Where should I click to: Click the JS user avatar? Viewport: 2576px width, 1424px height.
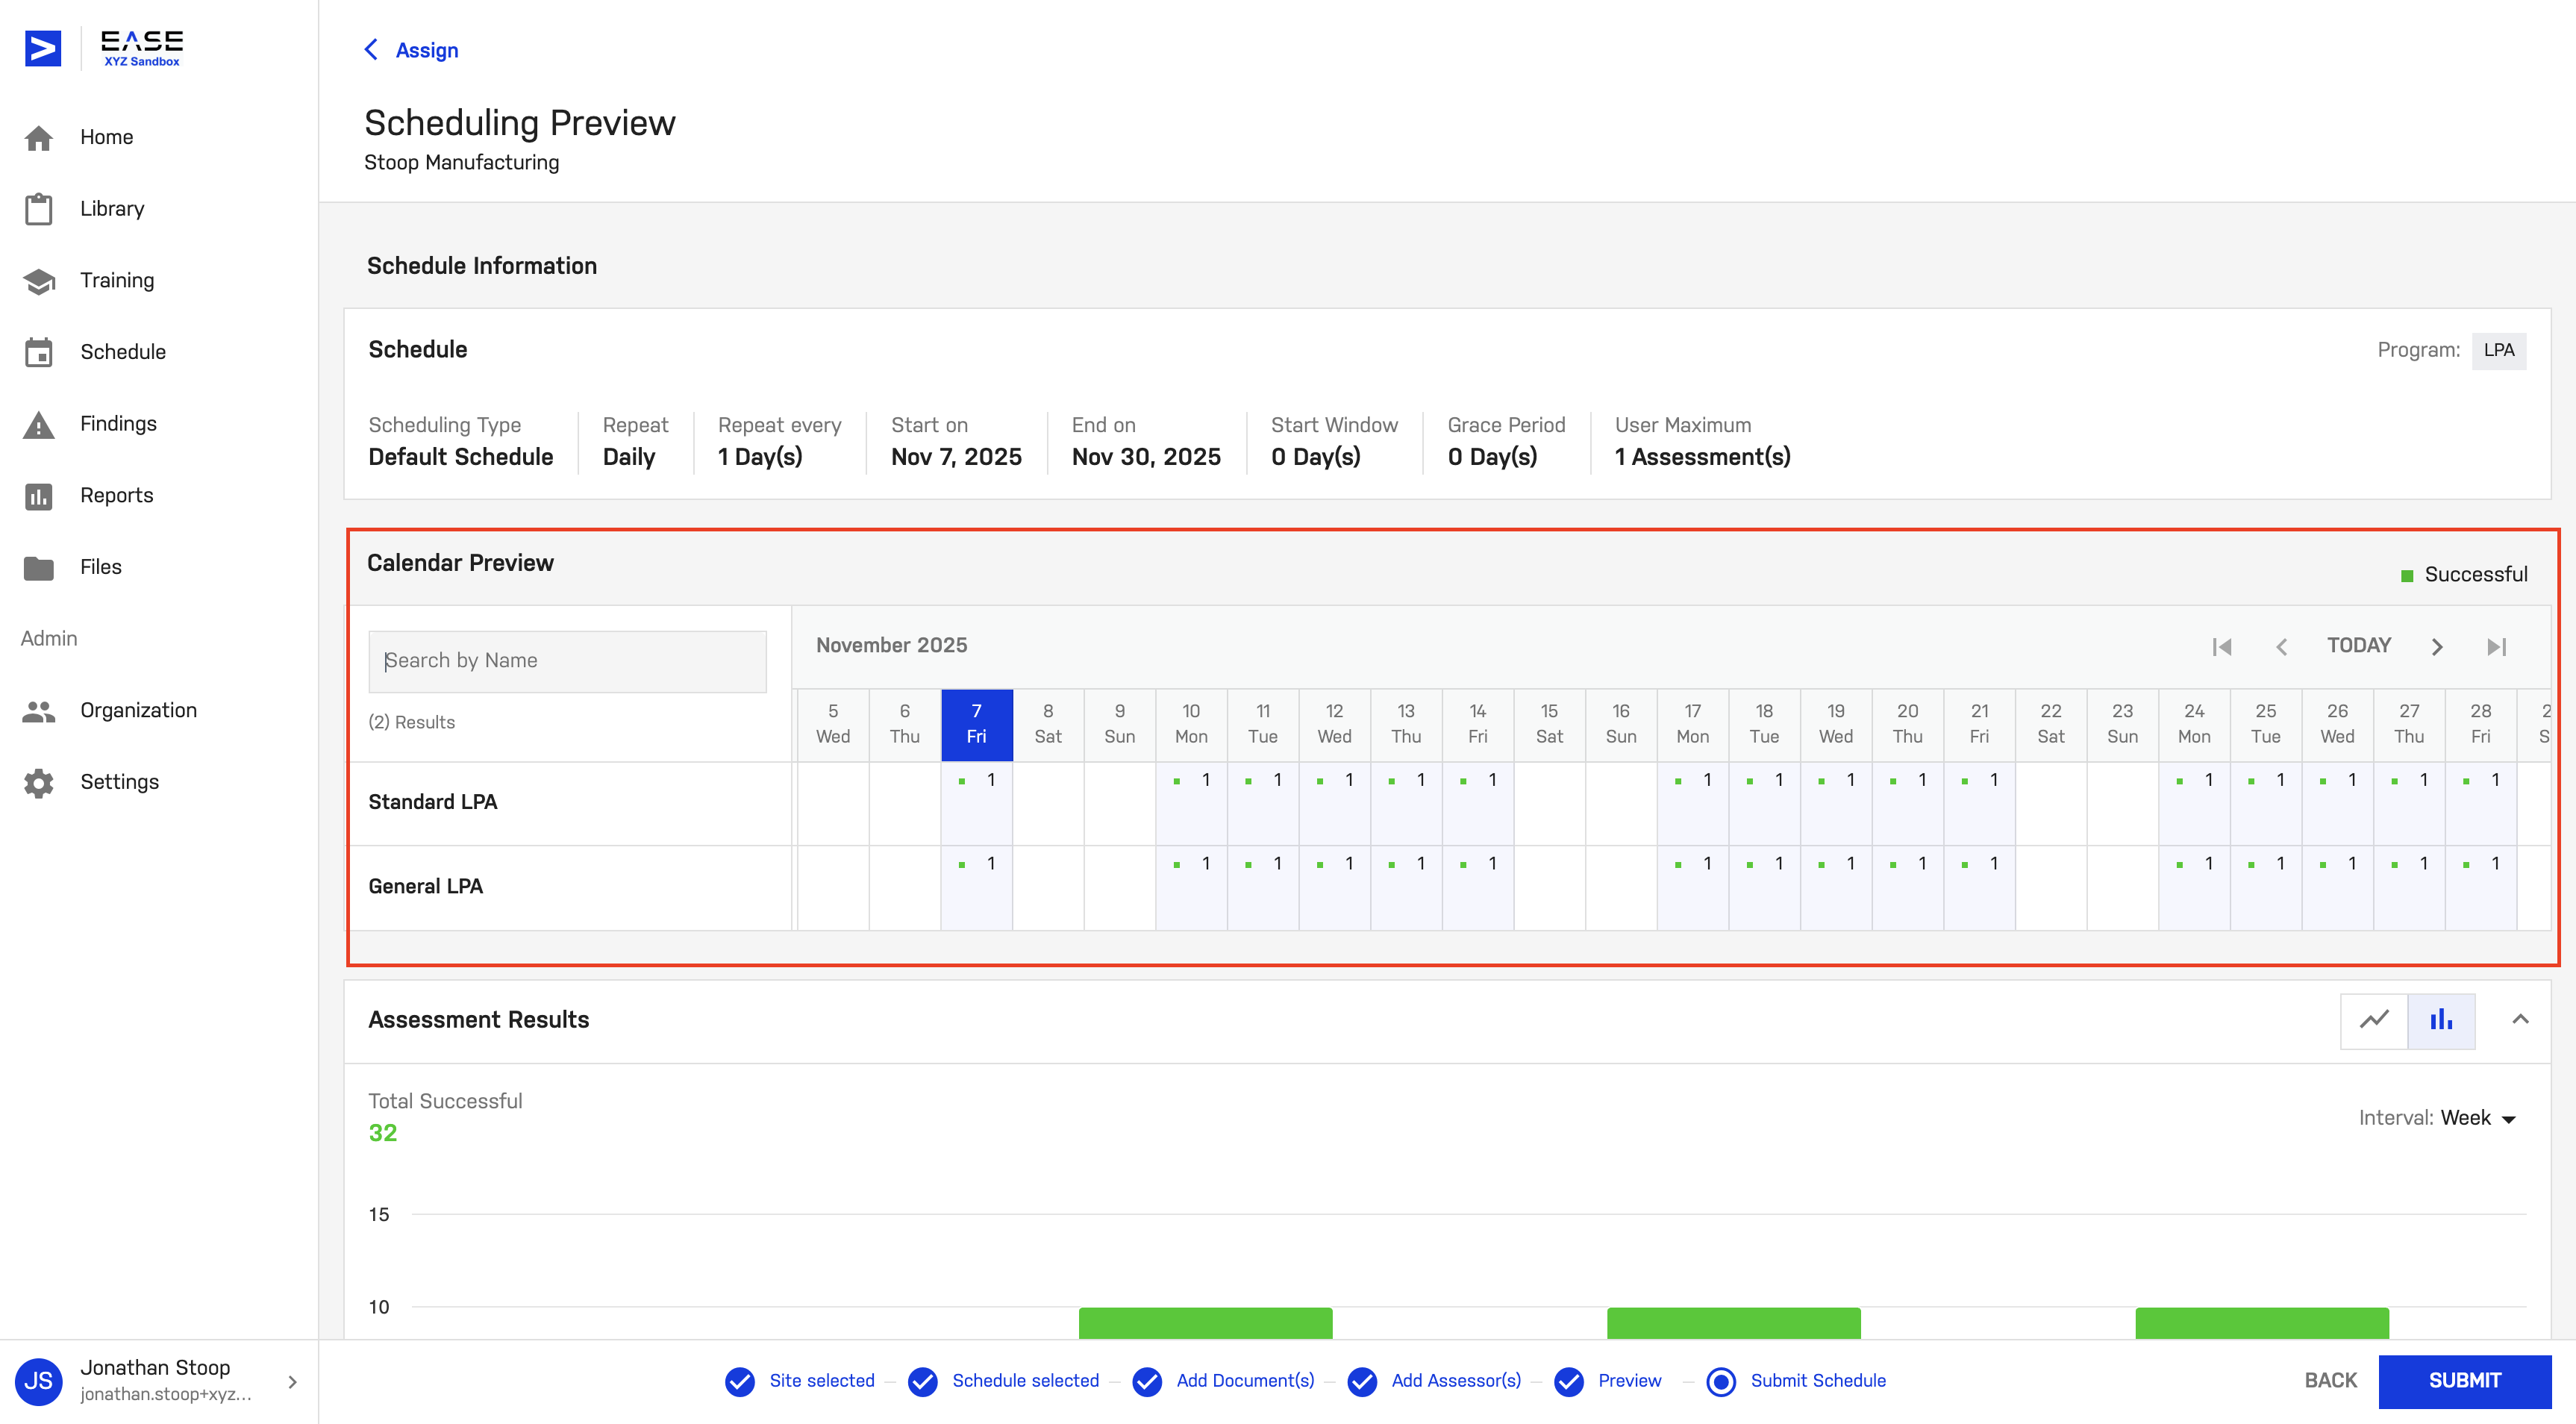[39, 1381]
